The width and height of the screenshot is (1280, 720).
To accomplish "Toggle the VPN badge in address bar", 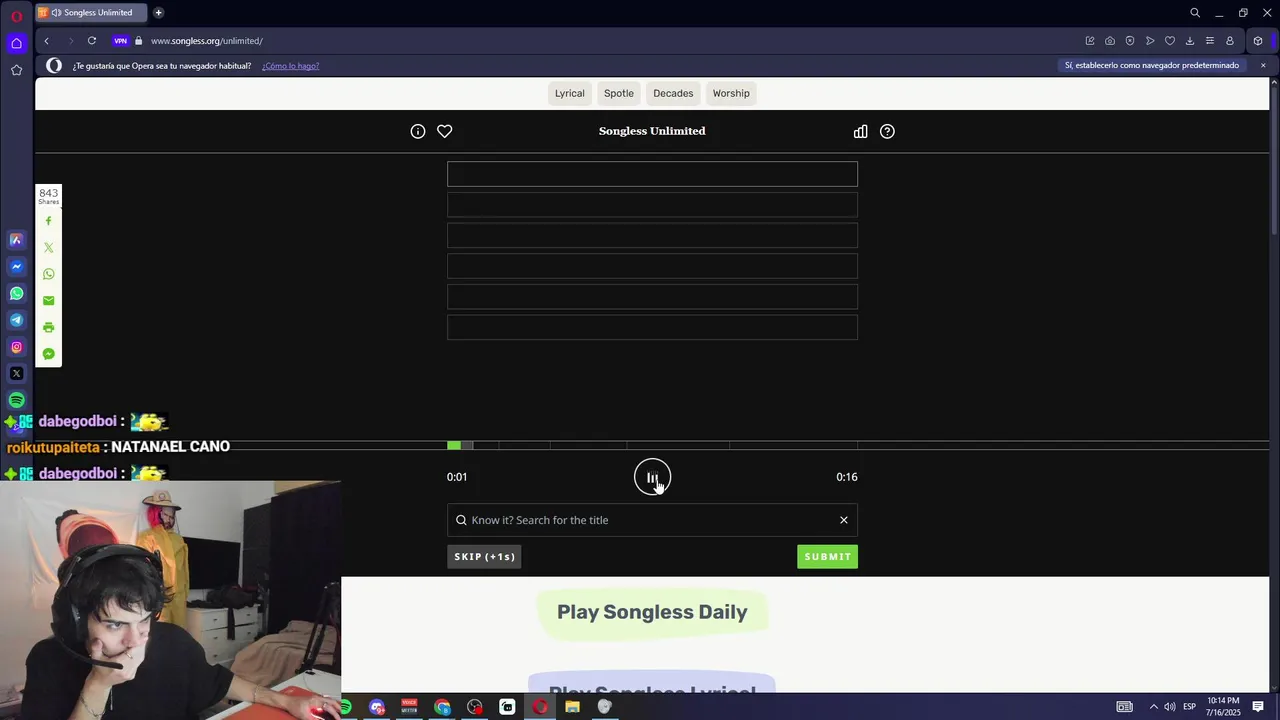I will tap(121, 41).
